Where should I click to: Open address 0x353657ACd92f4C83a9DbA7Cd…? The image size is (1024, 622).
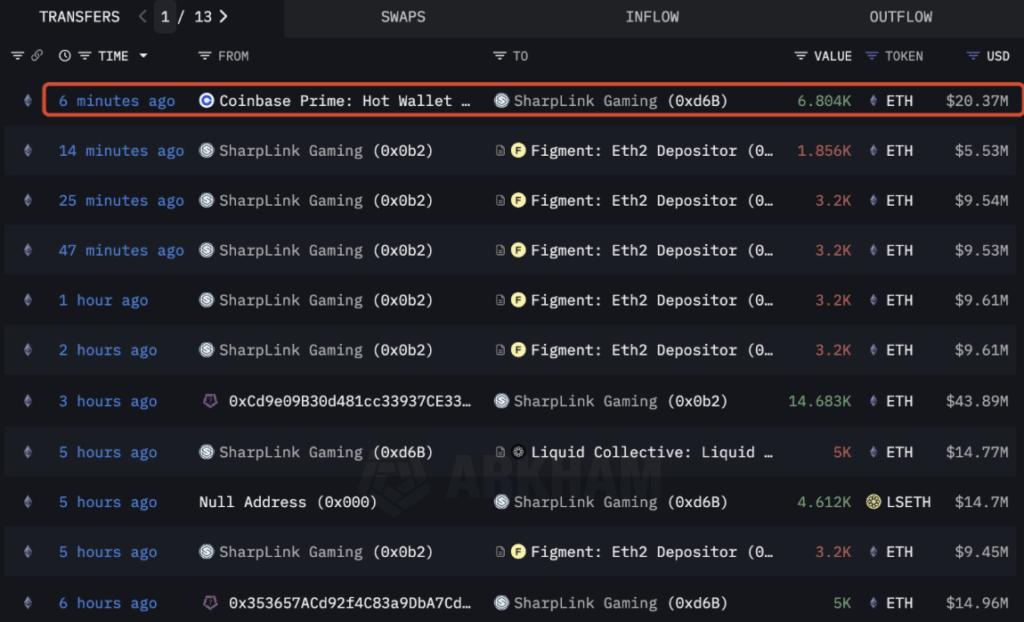click(x=349, y=602)
